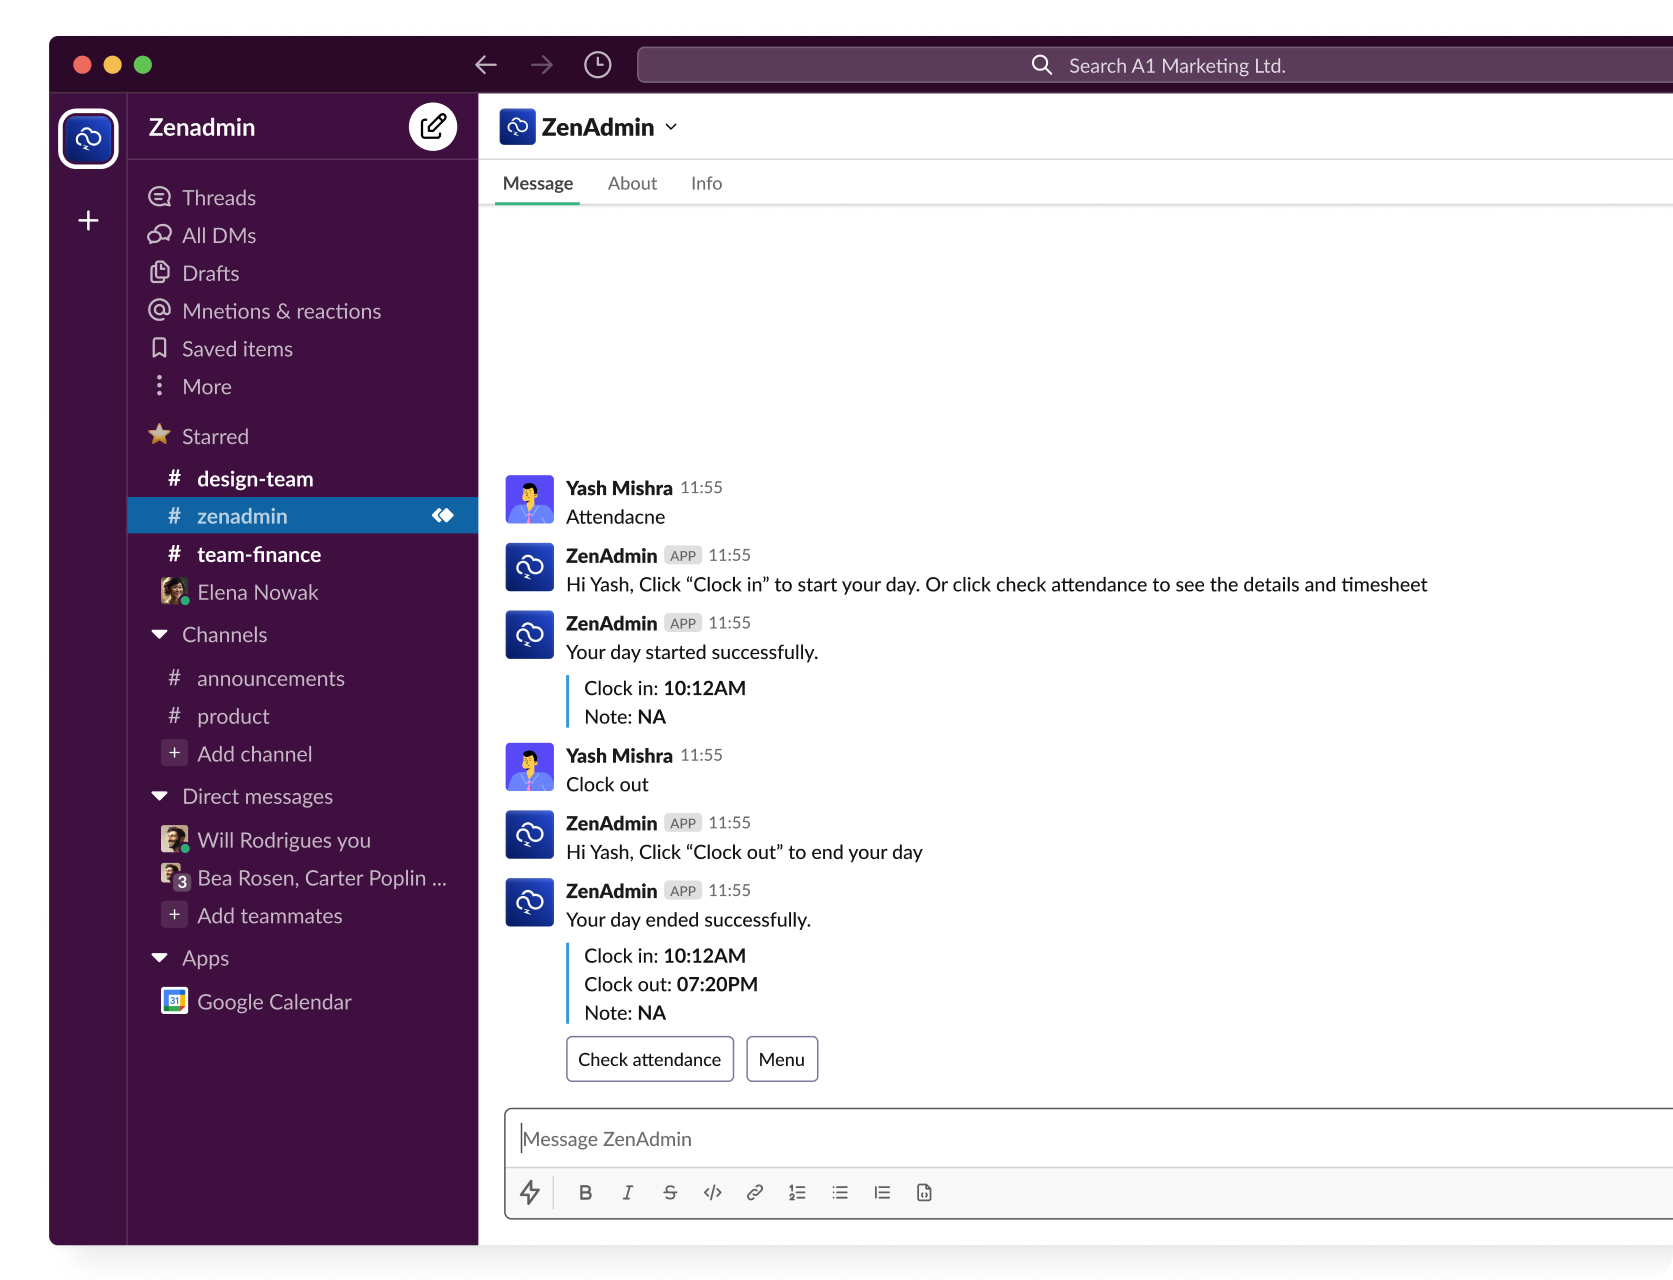Click the compose new message icon
The width and height of the screenshot is (1673, 1280).
(x=433, y=127)
